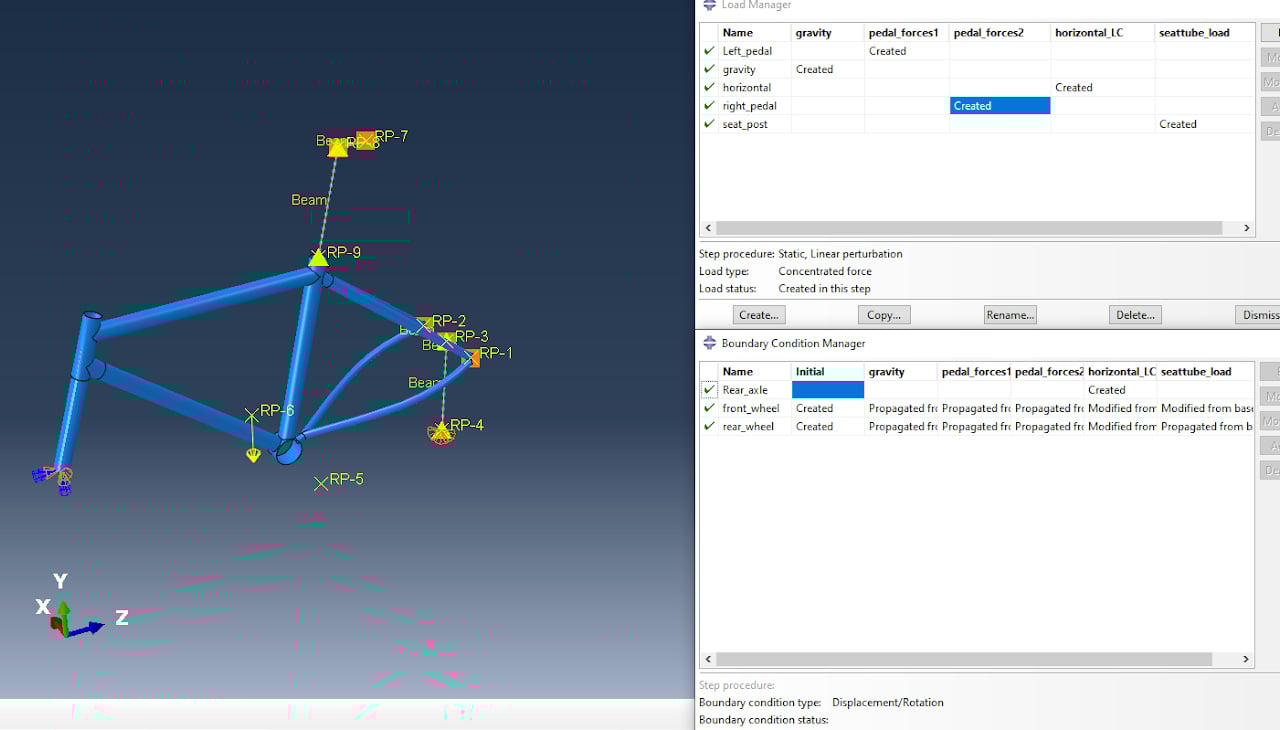
Task: Select the rear_wheel boundary condition name
Action: (x=748, y=426)
